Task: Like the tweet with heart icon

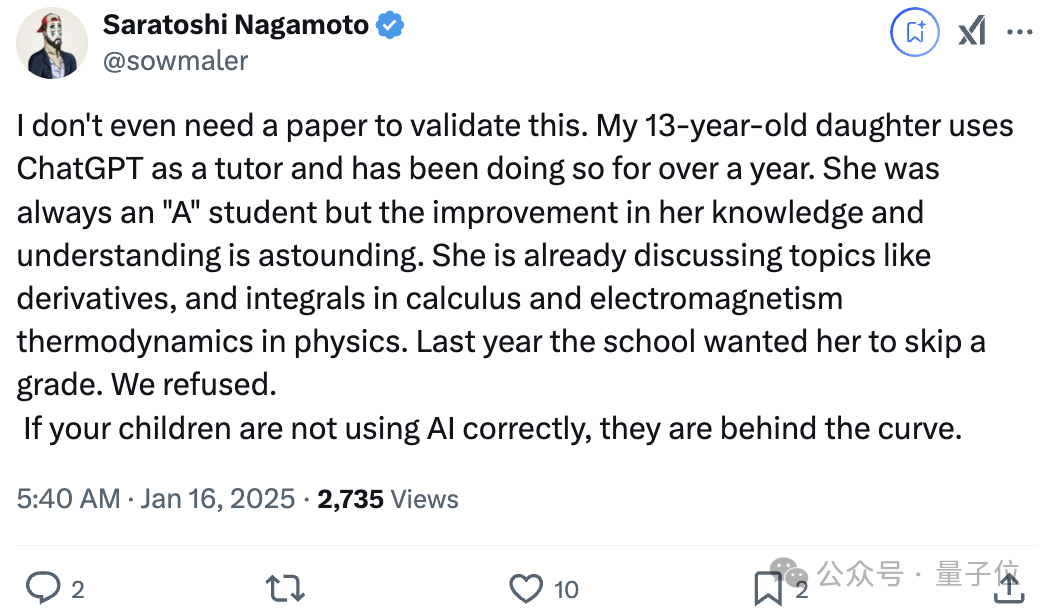Action: tap(526, 588)
